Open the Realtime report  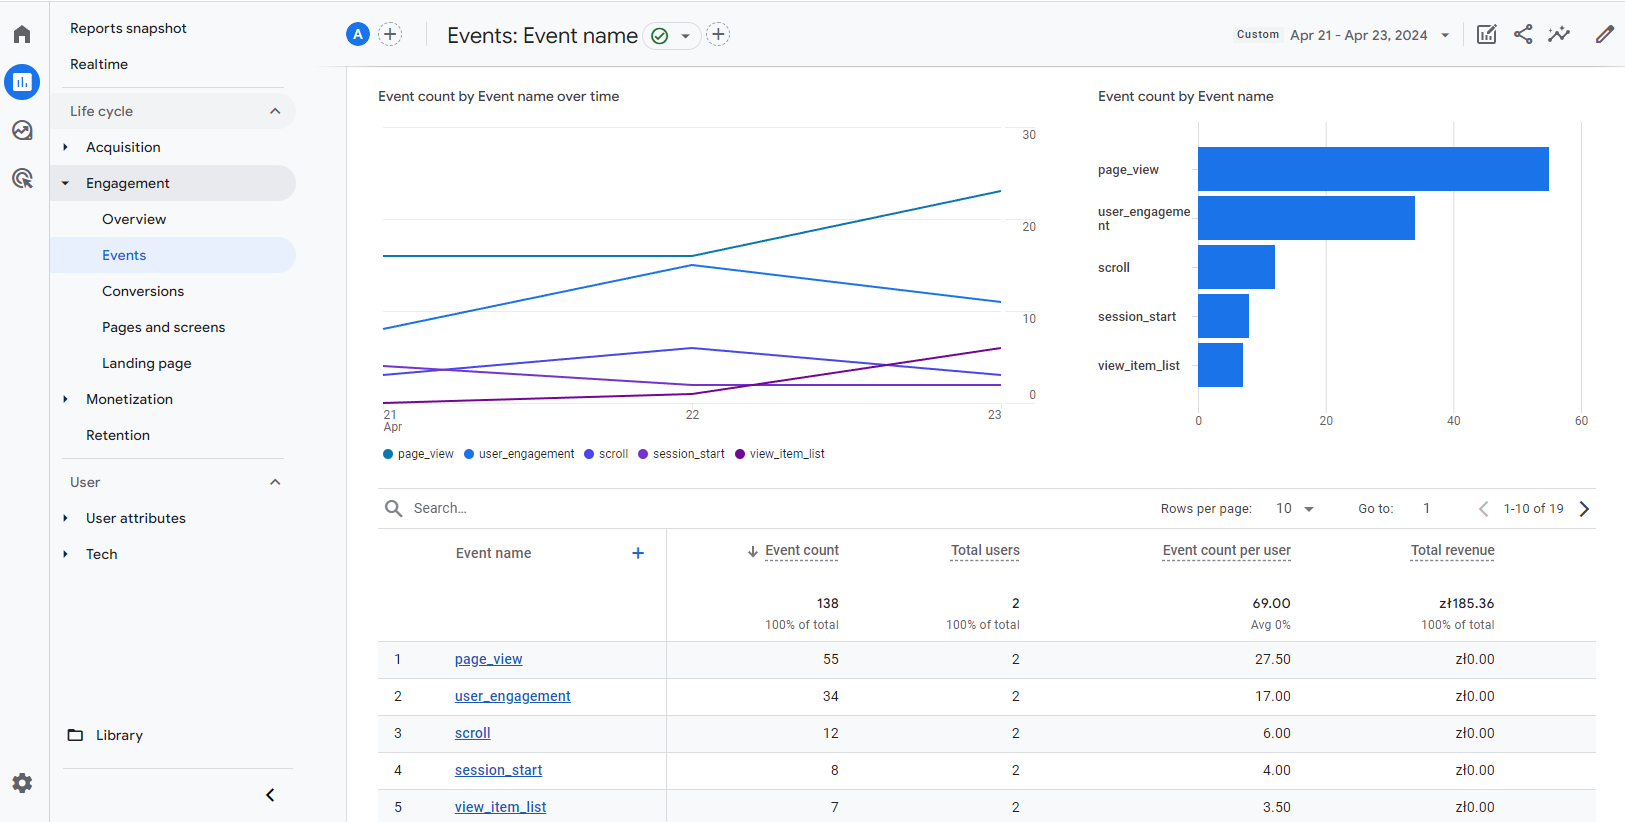coord(99,64)
